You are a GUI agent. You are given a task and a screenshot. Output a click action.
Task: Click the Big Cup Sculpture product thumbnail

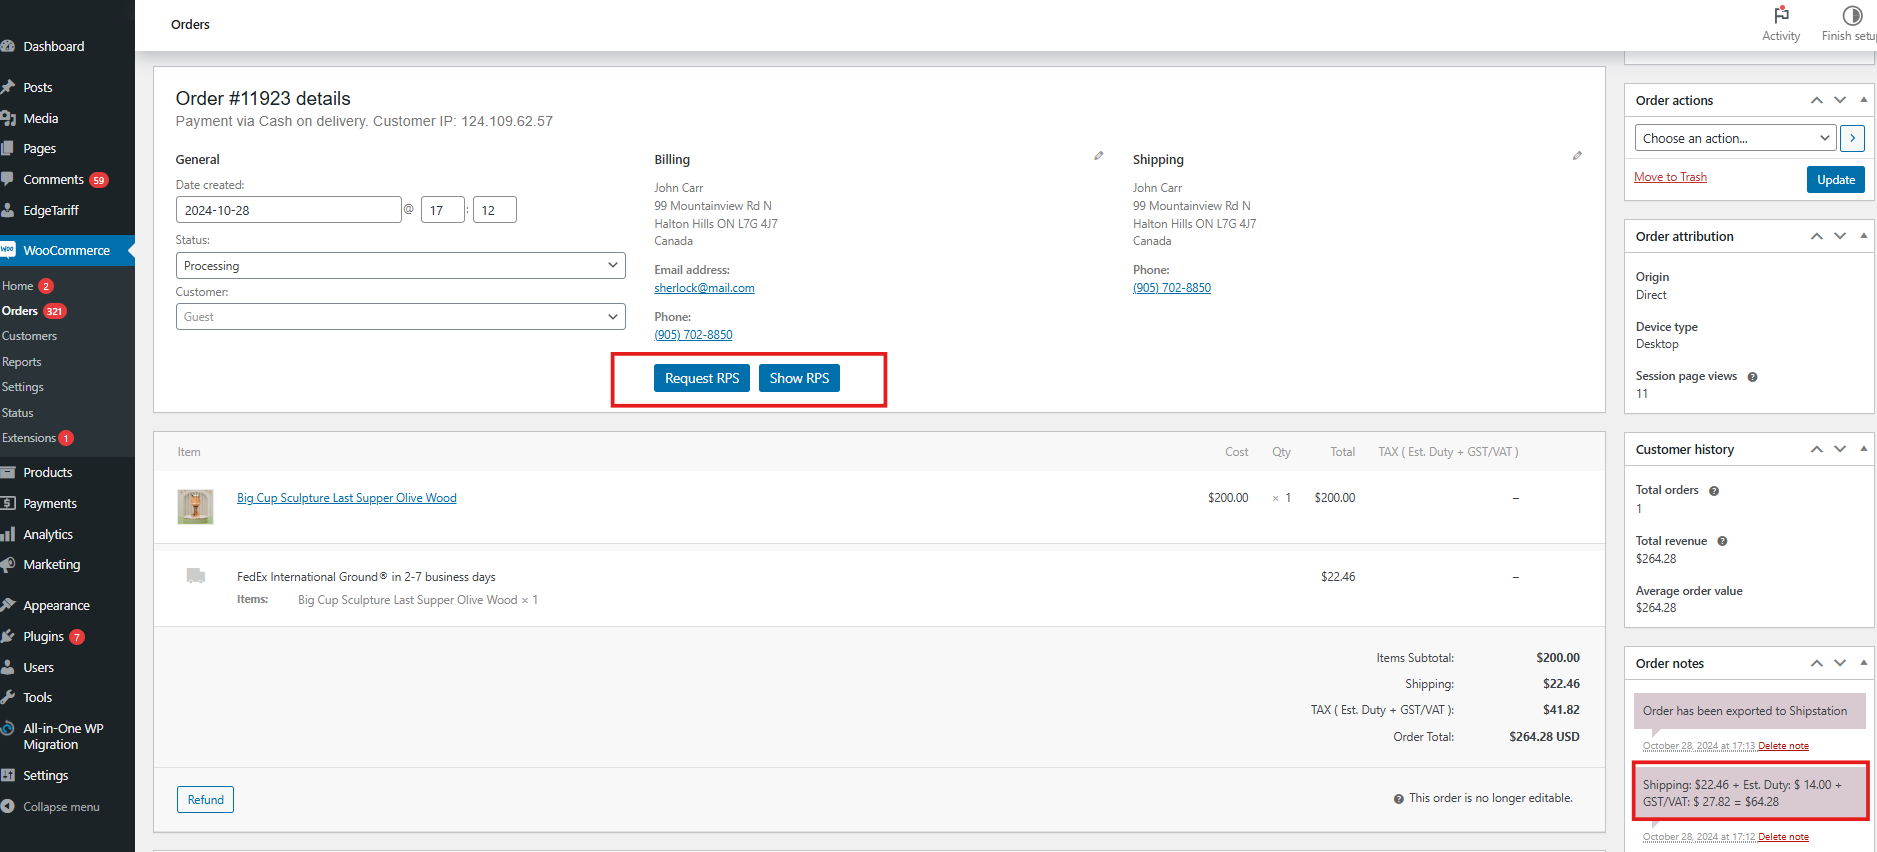pos(195,506)
